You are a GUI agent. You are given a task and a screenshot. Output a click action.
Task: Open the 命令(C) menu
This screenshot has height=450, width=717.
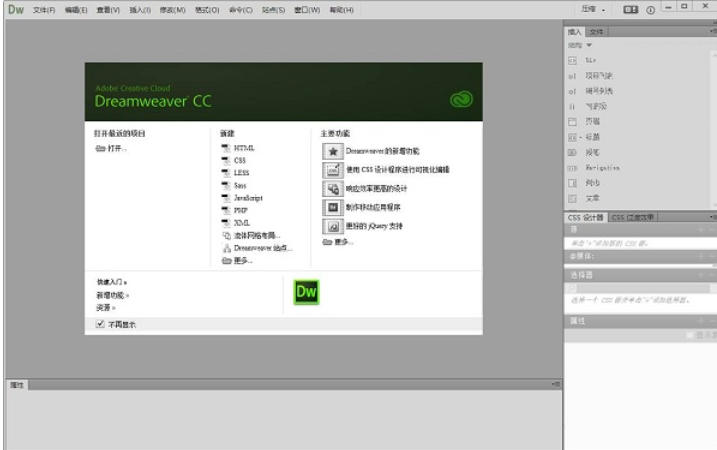click(241, 10)
